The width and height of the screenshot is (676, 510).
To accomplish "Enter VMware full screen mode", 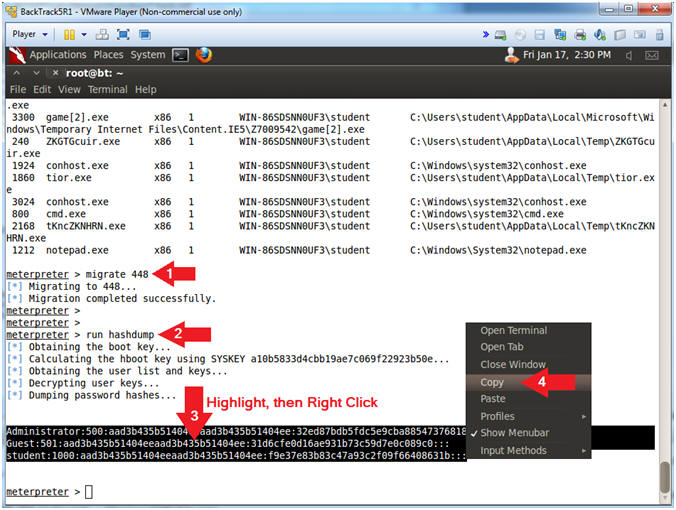I will tap(123, 34).
